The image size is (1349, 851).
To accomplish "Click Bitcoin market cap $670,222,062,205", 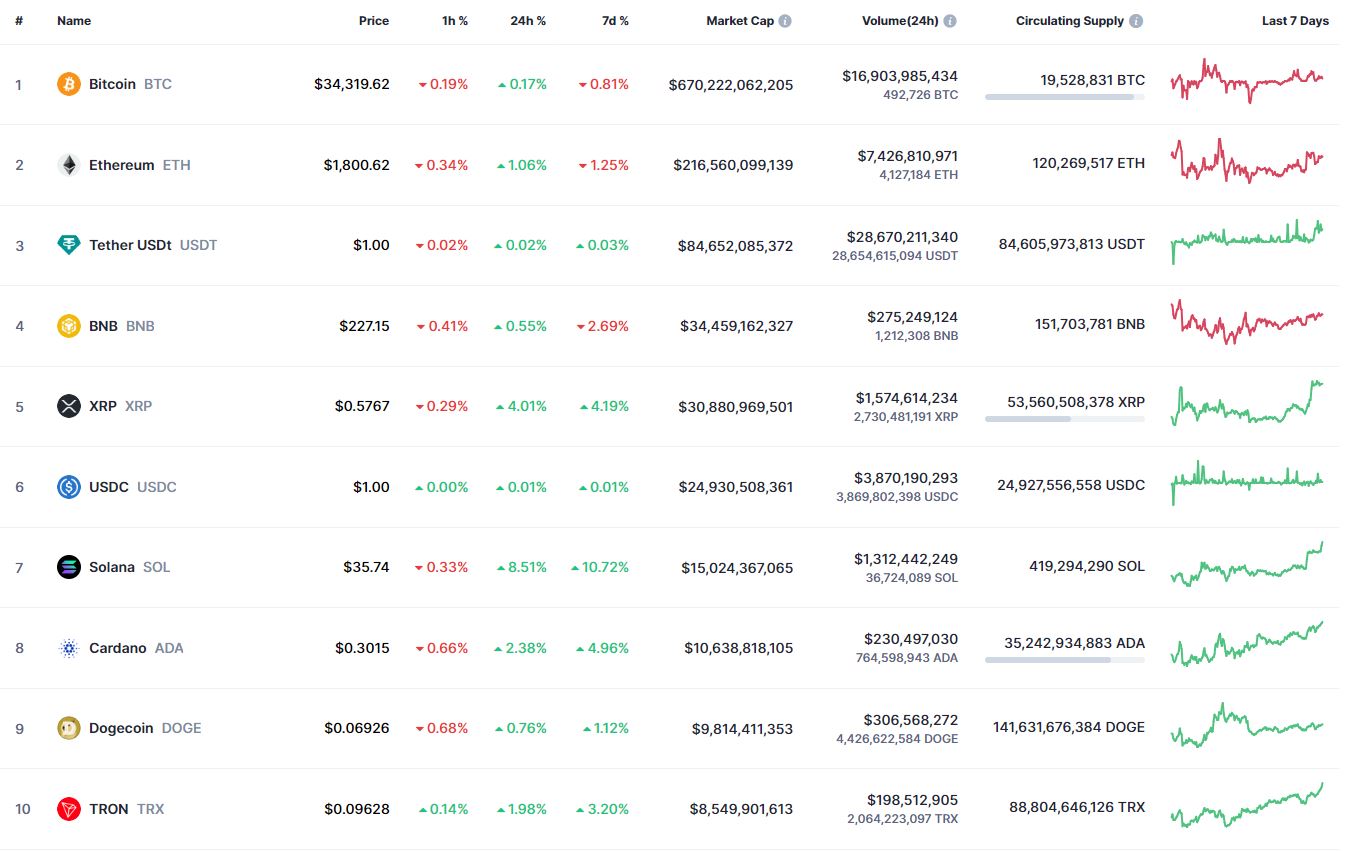I will pyautogui.click(x=731, y=85).
